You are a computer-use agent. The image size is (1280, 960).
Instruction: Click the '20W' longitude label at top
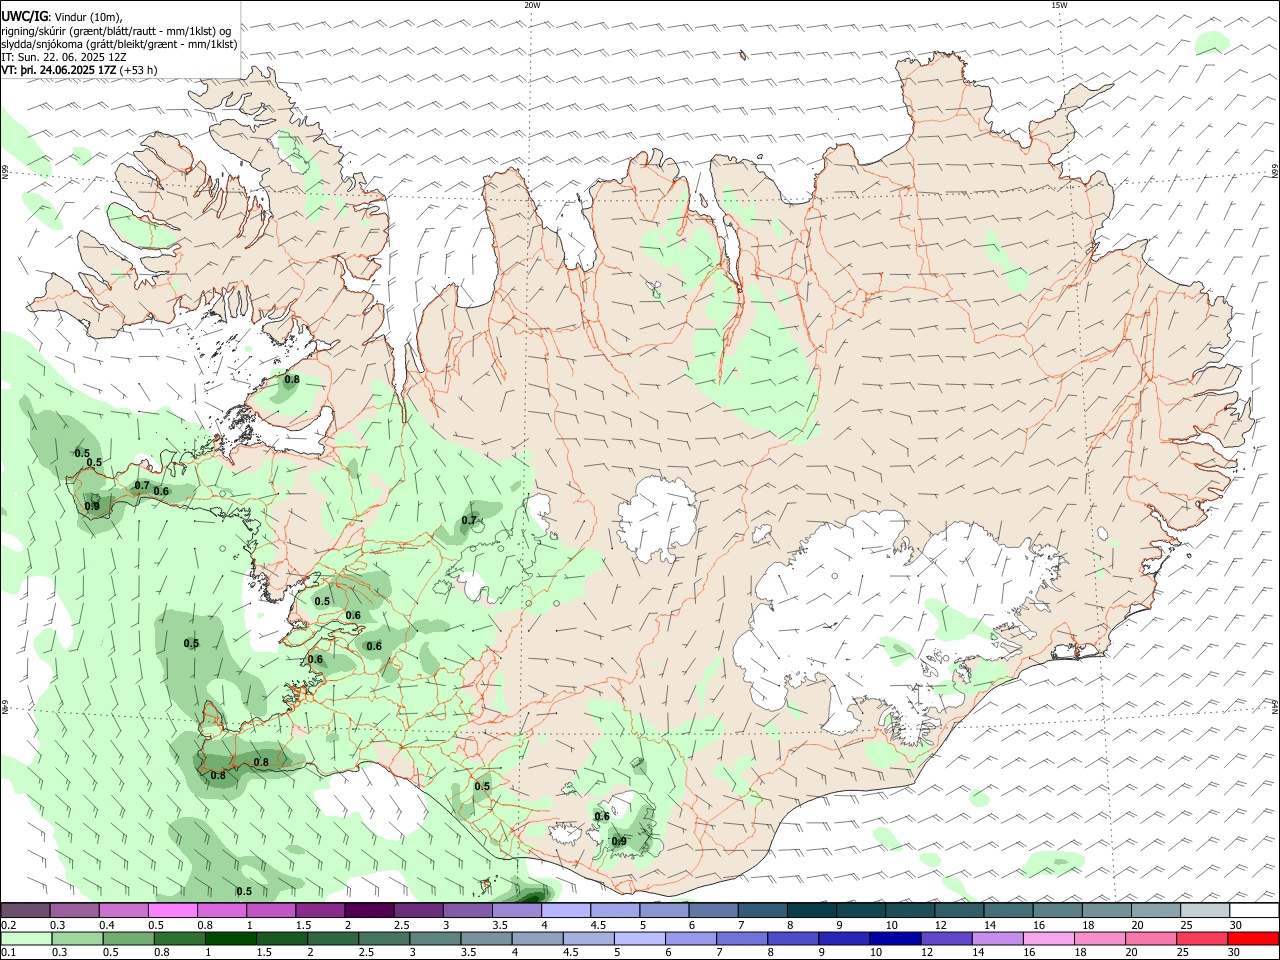(532, 5)
